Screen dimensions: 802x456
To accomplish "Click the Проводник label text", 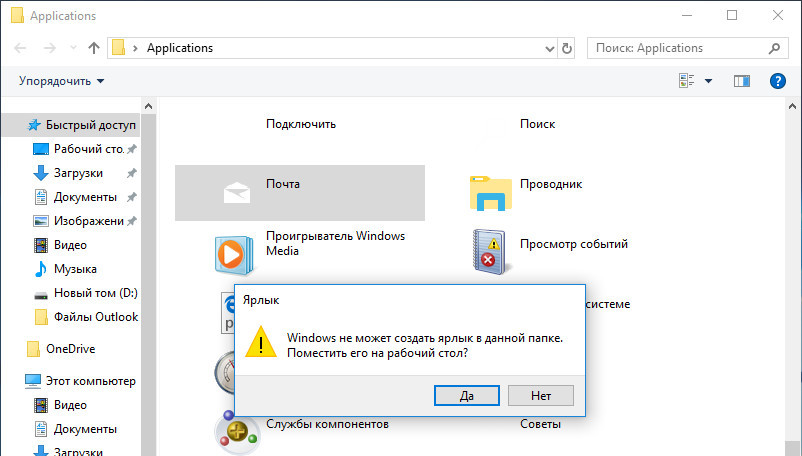I will pos(551,184).
